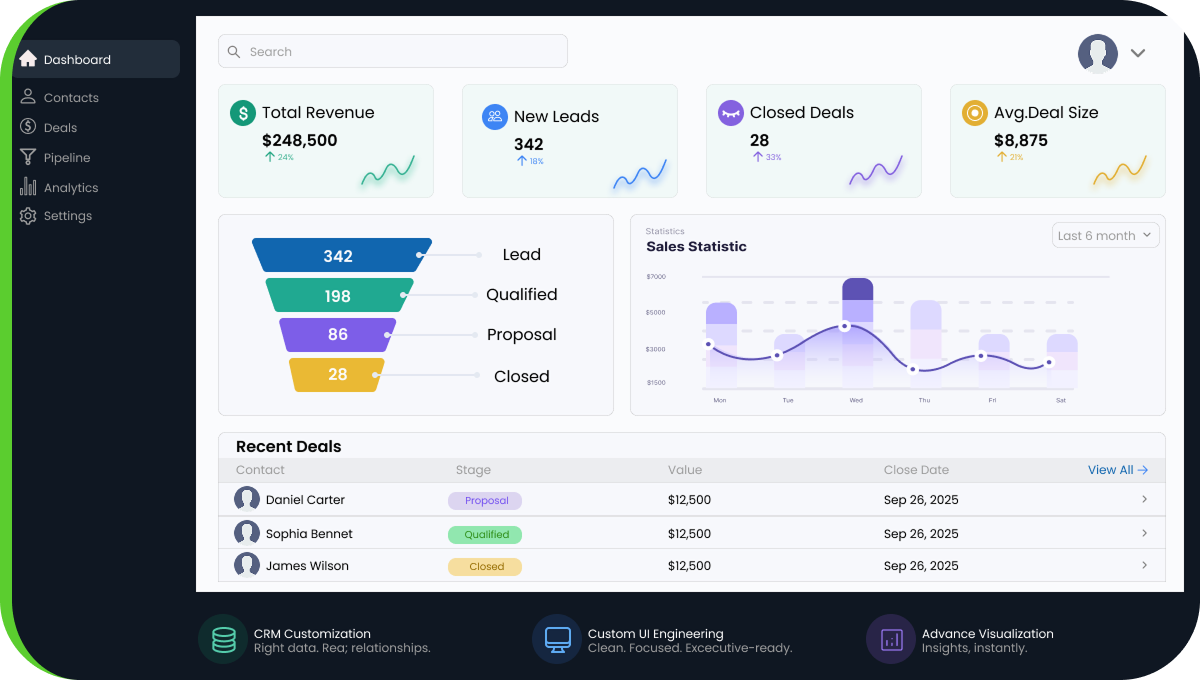
Task: Click the Contact column header
Action: [260, 470]
